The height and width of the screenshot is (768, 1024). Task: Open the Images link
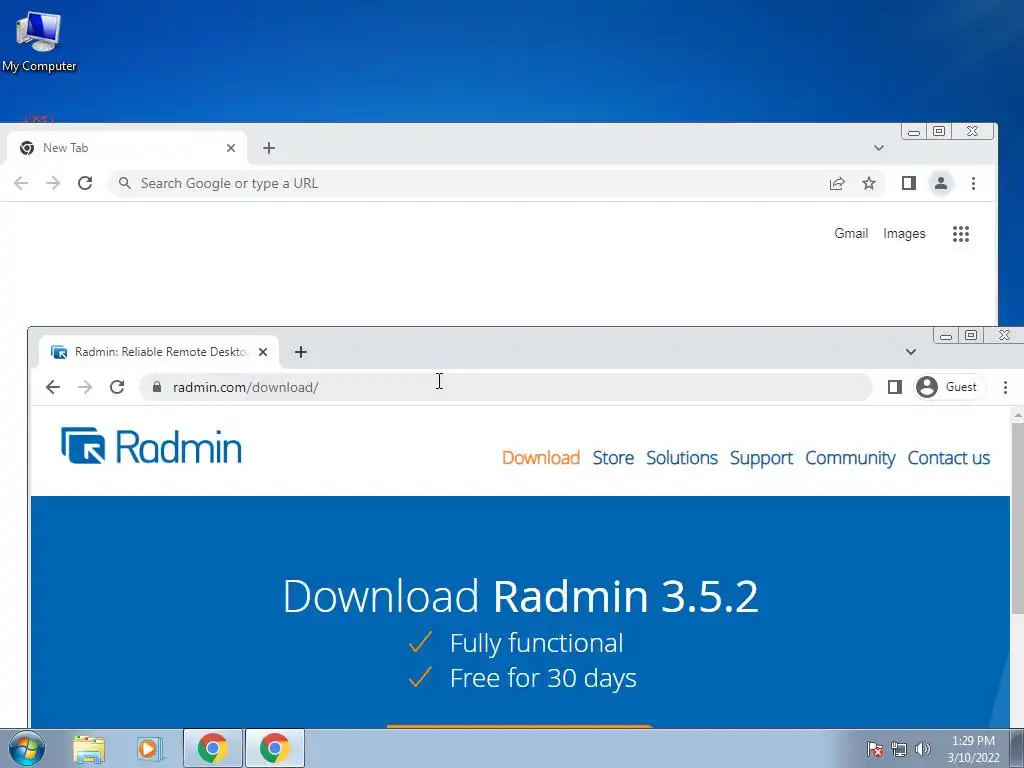tap(904, 234)
